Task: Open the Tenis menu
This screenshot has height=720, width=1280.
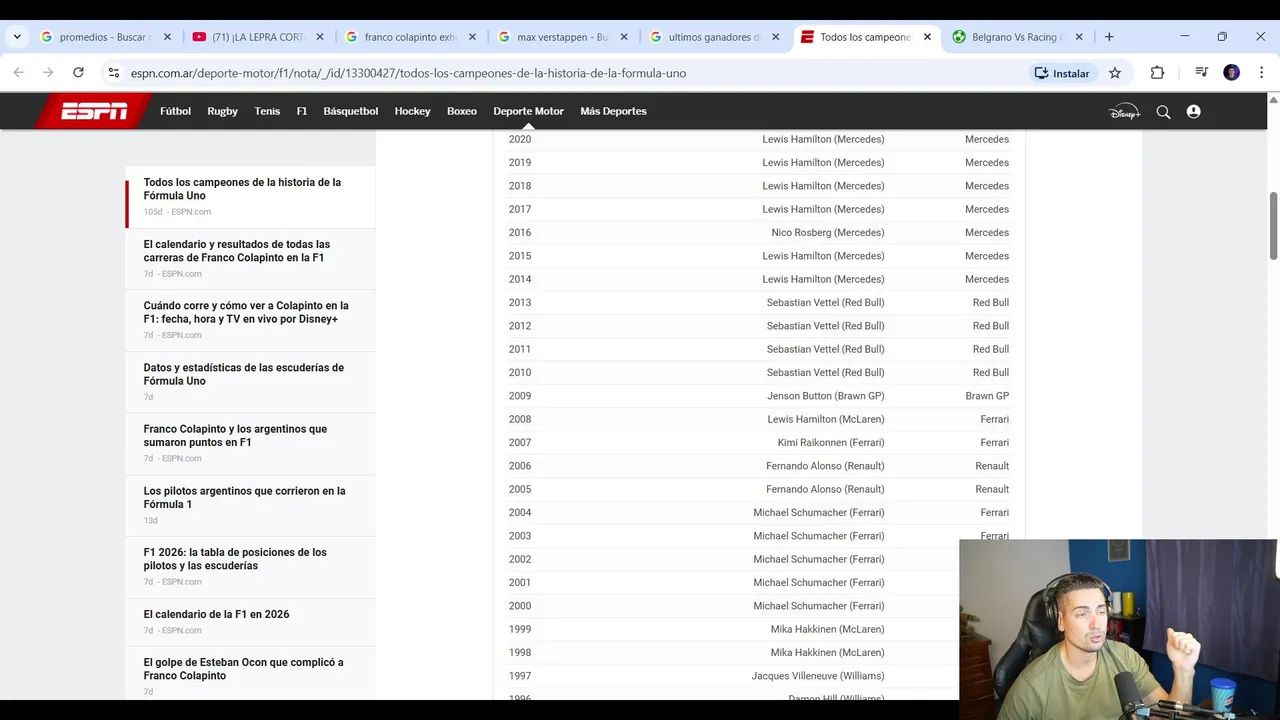Action: click(x=267, y=111)
